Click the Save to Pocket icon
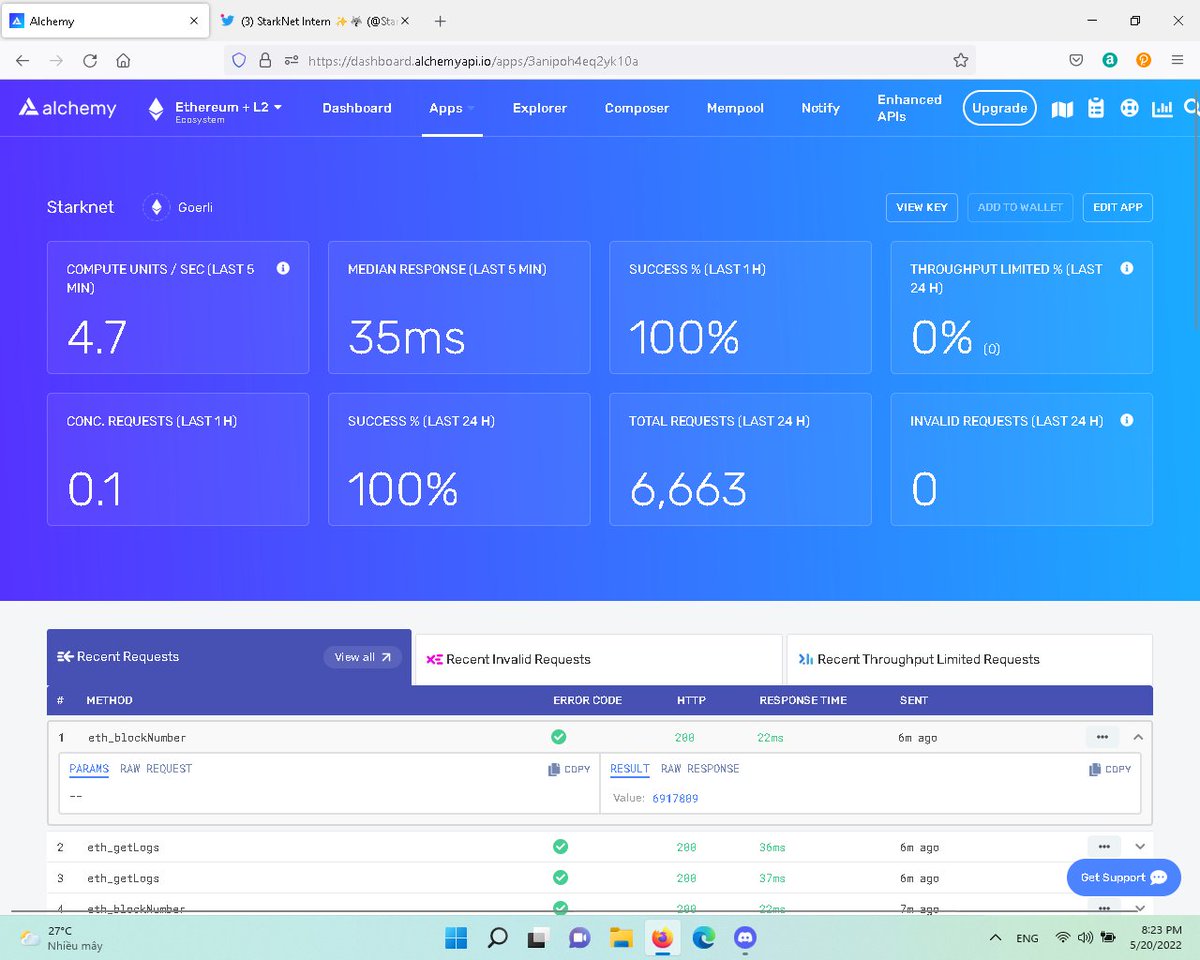 1076,60
